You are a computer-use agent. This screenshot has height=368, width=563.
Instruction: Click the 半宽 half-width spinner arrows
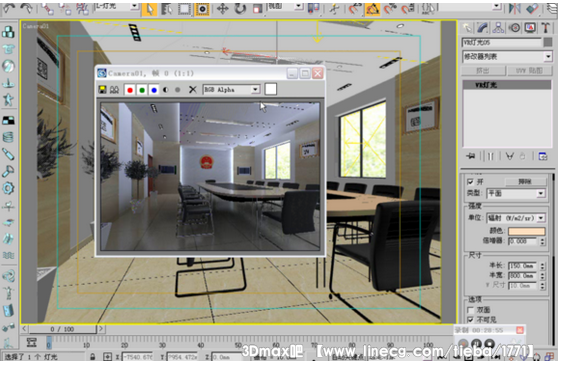tap(542, 276)
